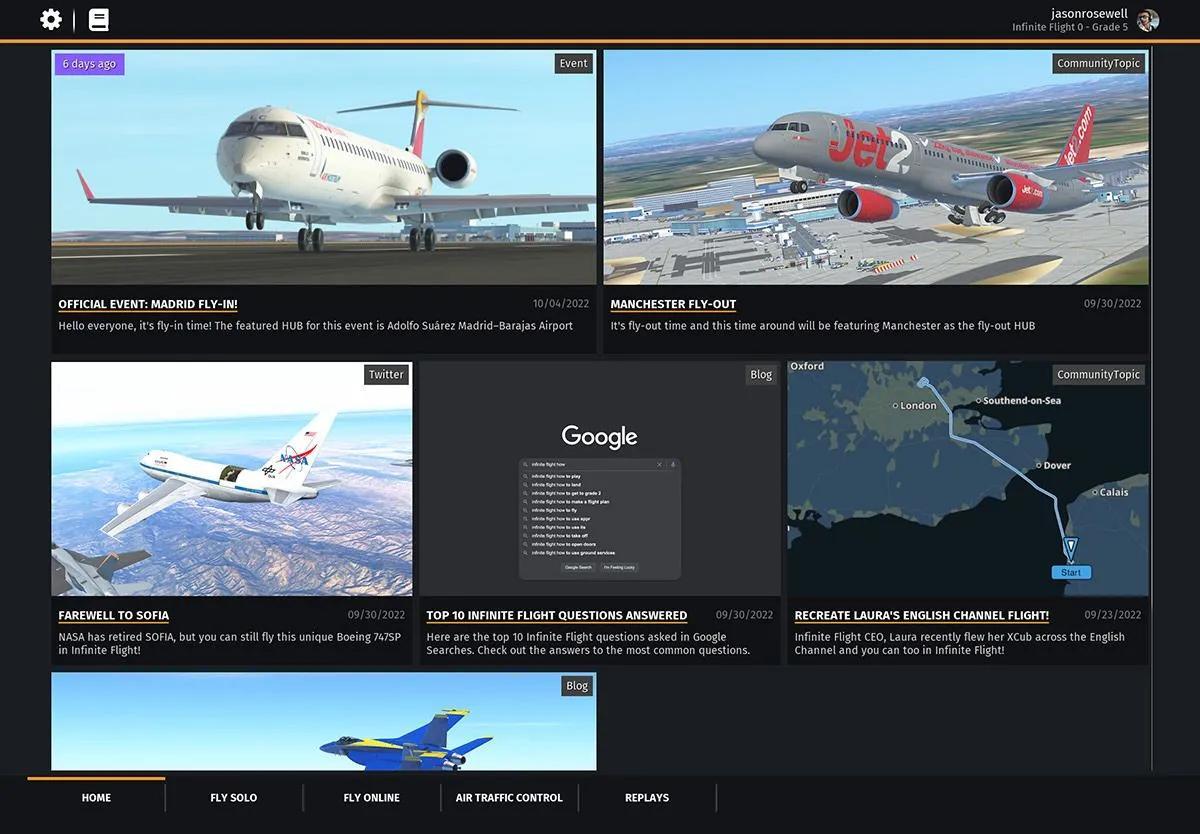Click the CommunityTopic tag on Manchester card
The image size is (1200, 834).
(x=1099, y=63)
